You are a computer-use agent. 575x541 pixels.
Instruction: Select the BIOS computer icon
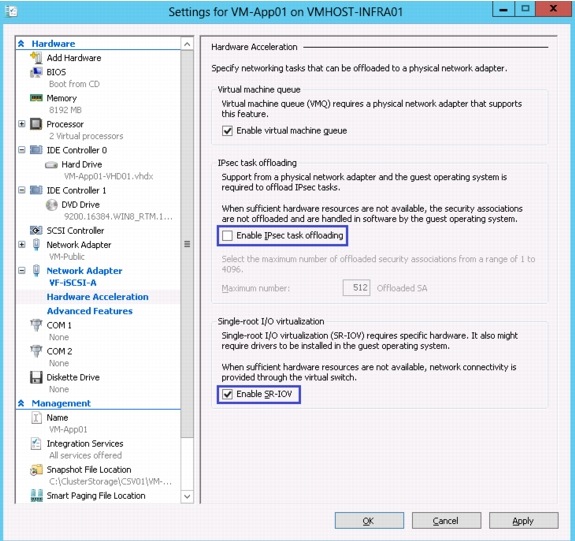pos(36,72)
